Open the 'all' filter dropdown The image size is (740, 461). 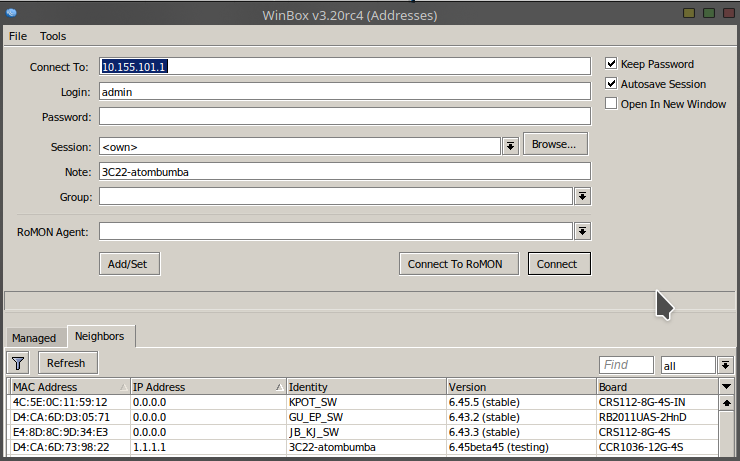pyautogui.click(x=726, y=366)
